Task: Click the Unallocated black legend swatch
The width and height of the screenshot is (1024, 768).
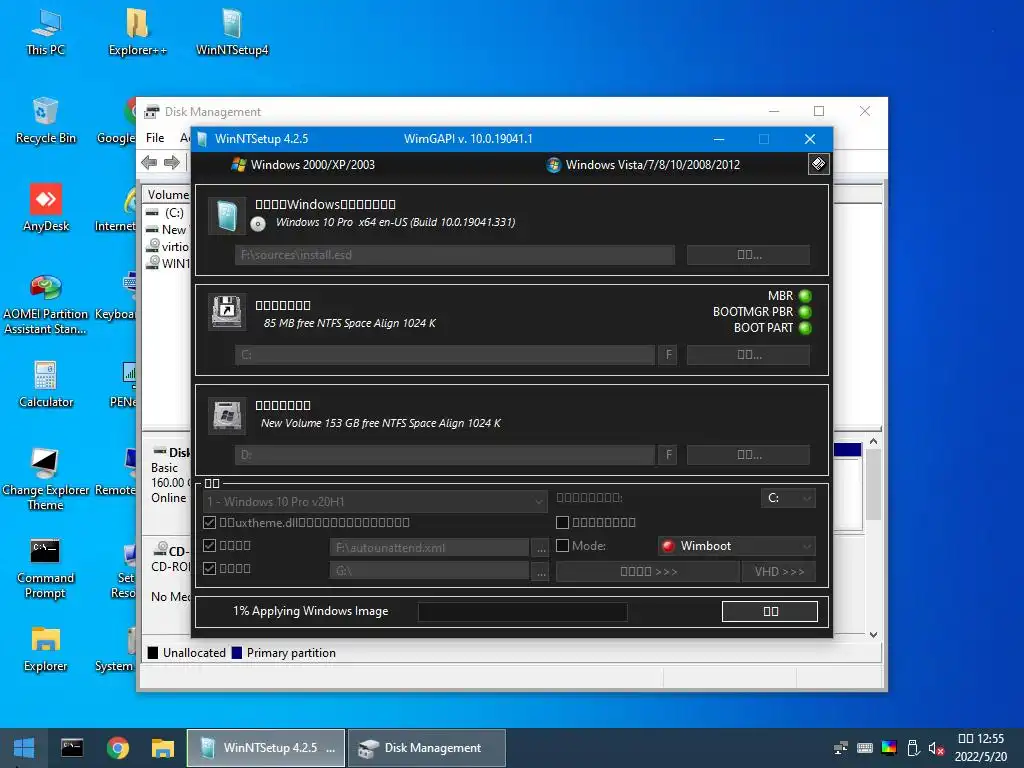Action: click(x=153, y=652)
